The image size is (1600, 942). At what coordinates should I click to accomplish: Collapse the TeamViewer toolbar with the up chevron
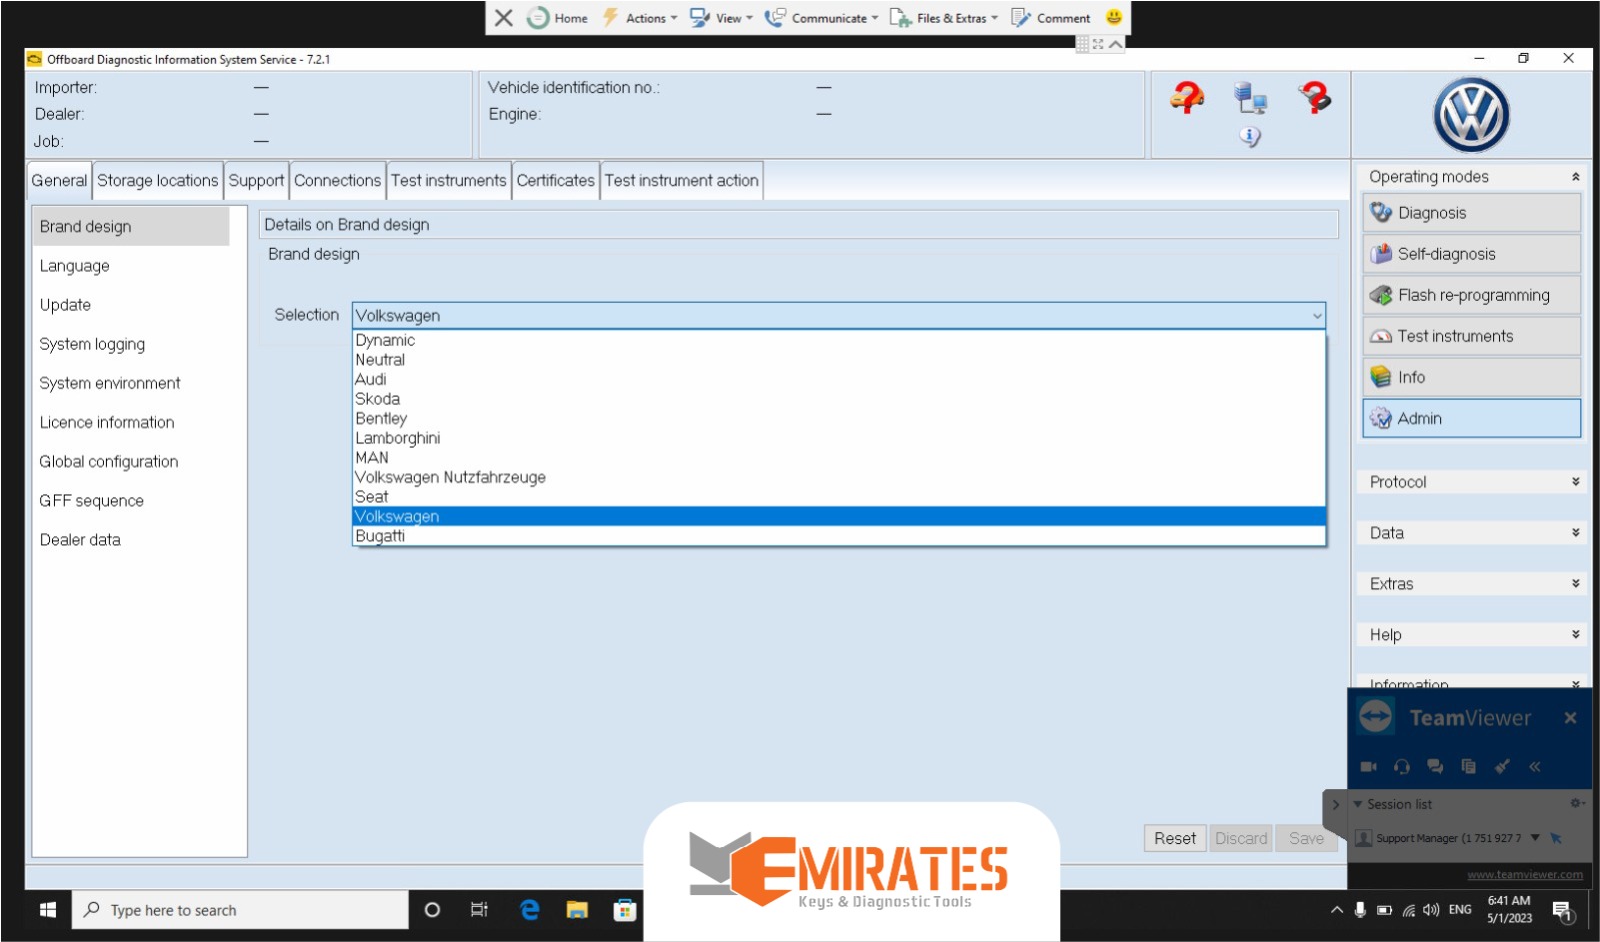[1116, 44]
